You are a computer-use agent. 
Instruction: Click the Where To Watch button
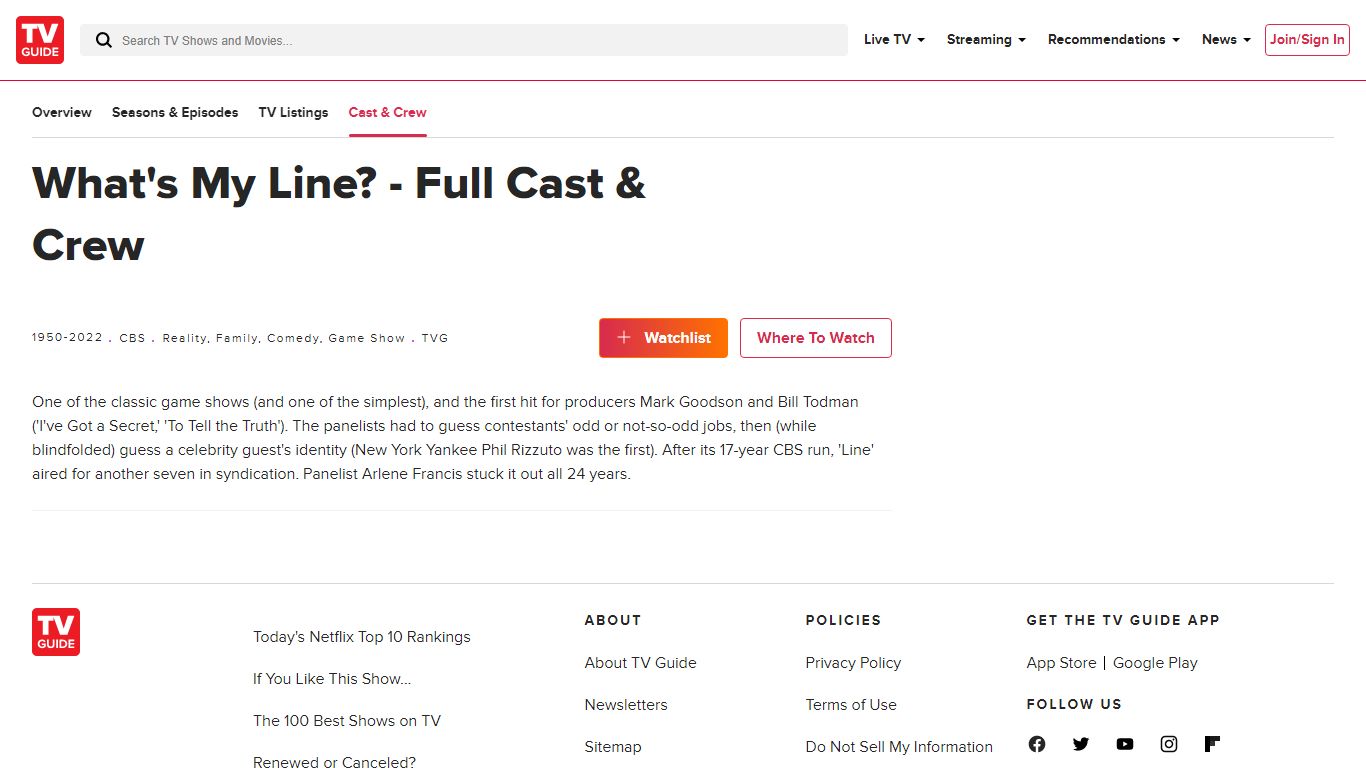[x=816, y=338]
